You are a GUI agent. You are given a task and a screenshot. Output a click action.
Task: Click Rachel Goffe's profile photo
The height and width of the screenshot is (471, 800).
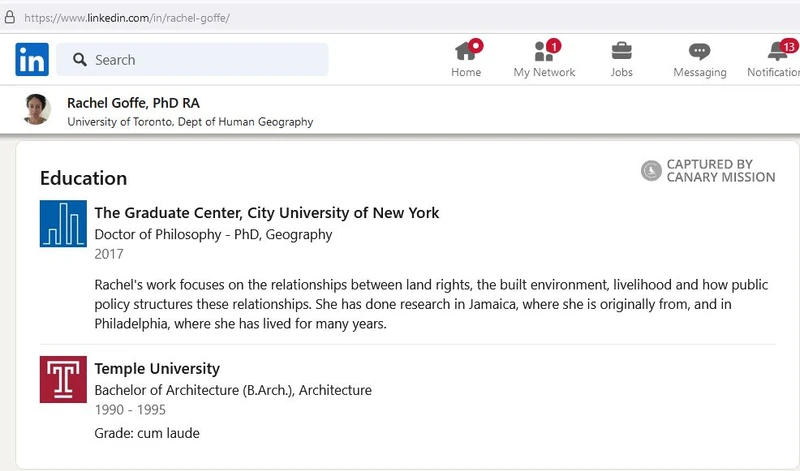click(37, 109)
